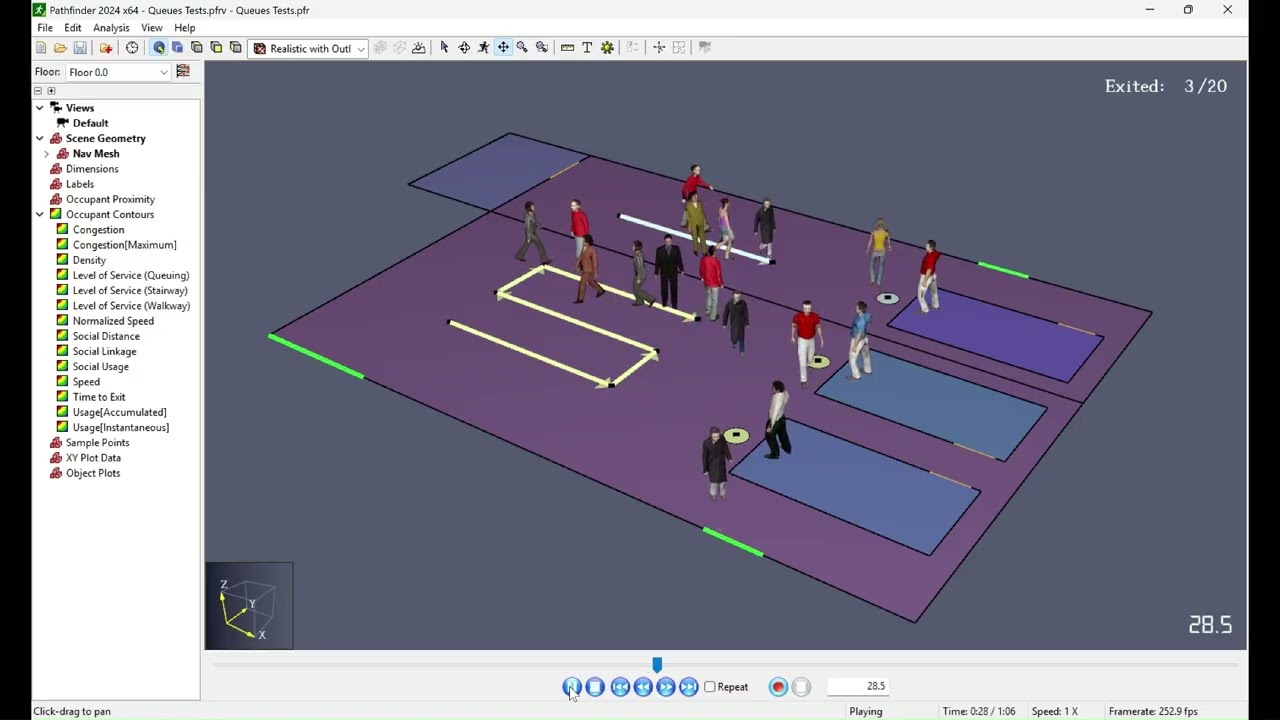Open the Edit menu
The height and width of the screenshot is (720, 1280).
(x=73, y=28)
